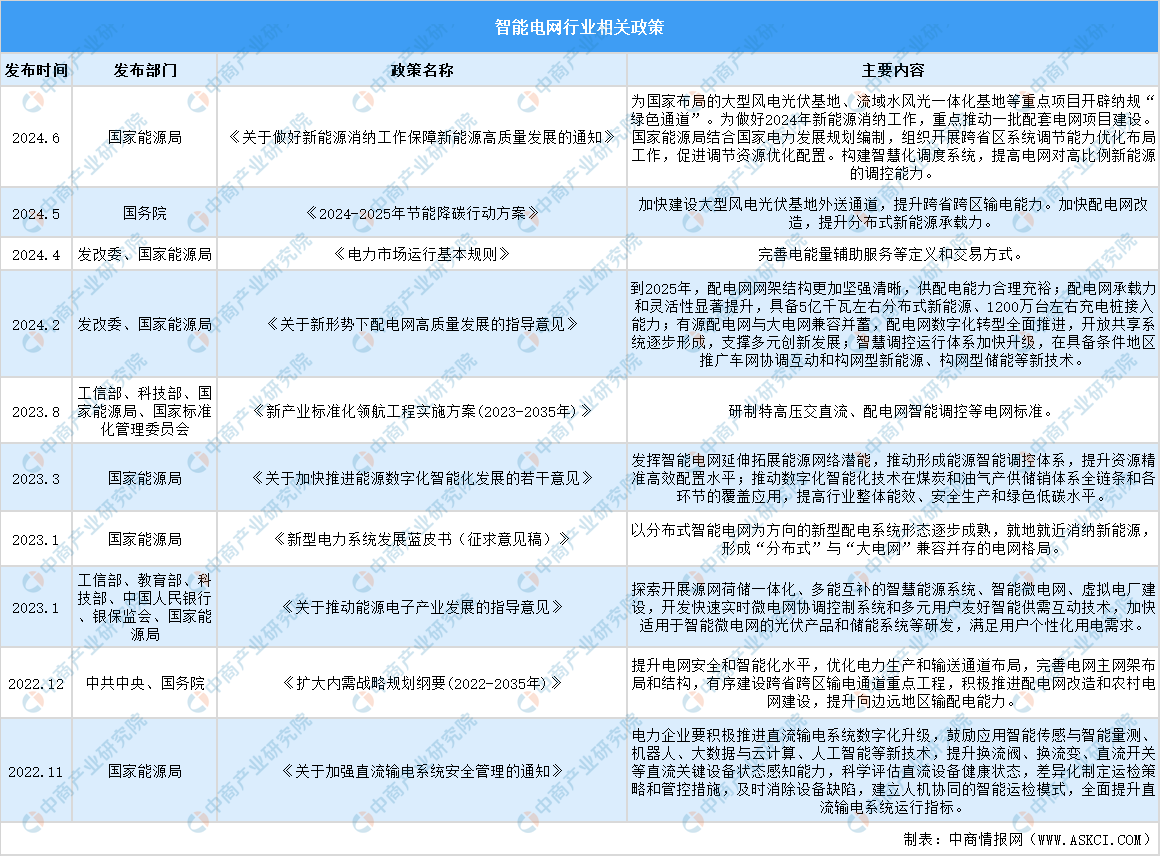Click the "主要内容" column header
The image size is (1160, 856).
tap(893, 70)
